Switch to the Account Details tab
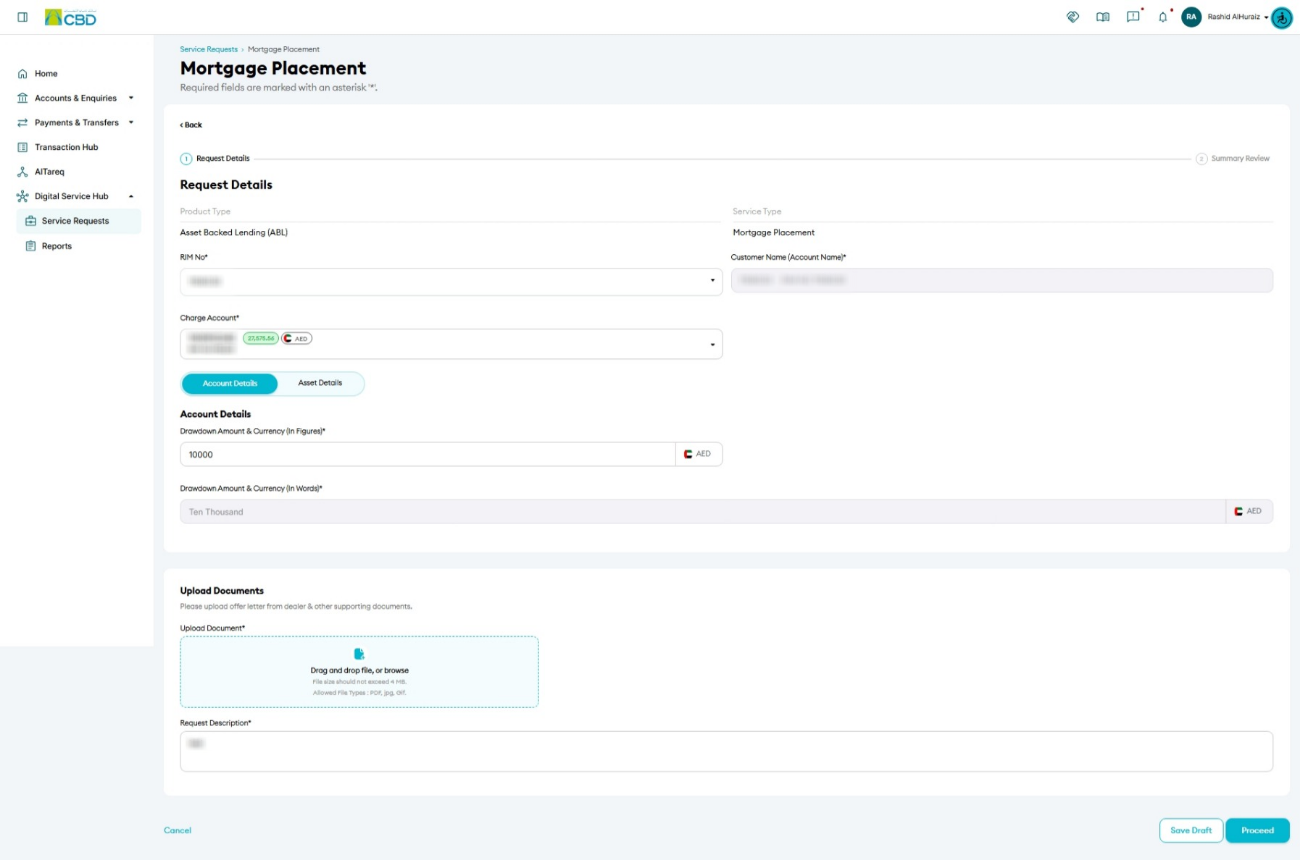Image resolution: width=1300 pixels, height=860 pixels. click(x=230, y=384)
